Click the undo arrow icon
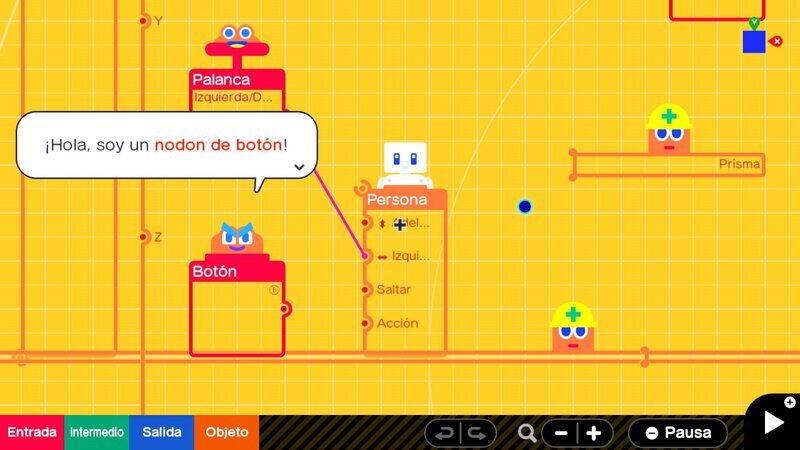The height and width of the screenshot is (450, 800). [444, 433]
